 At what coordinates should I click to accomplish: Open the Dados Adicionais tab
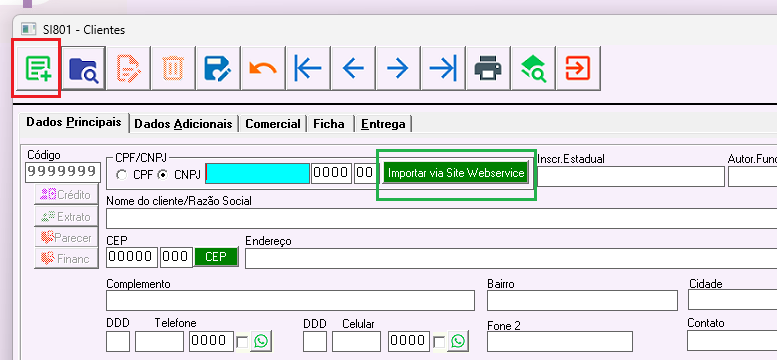(183, 124)
